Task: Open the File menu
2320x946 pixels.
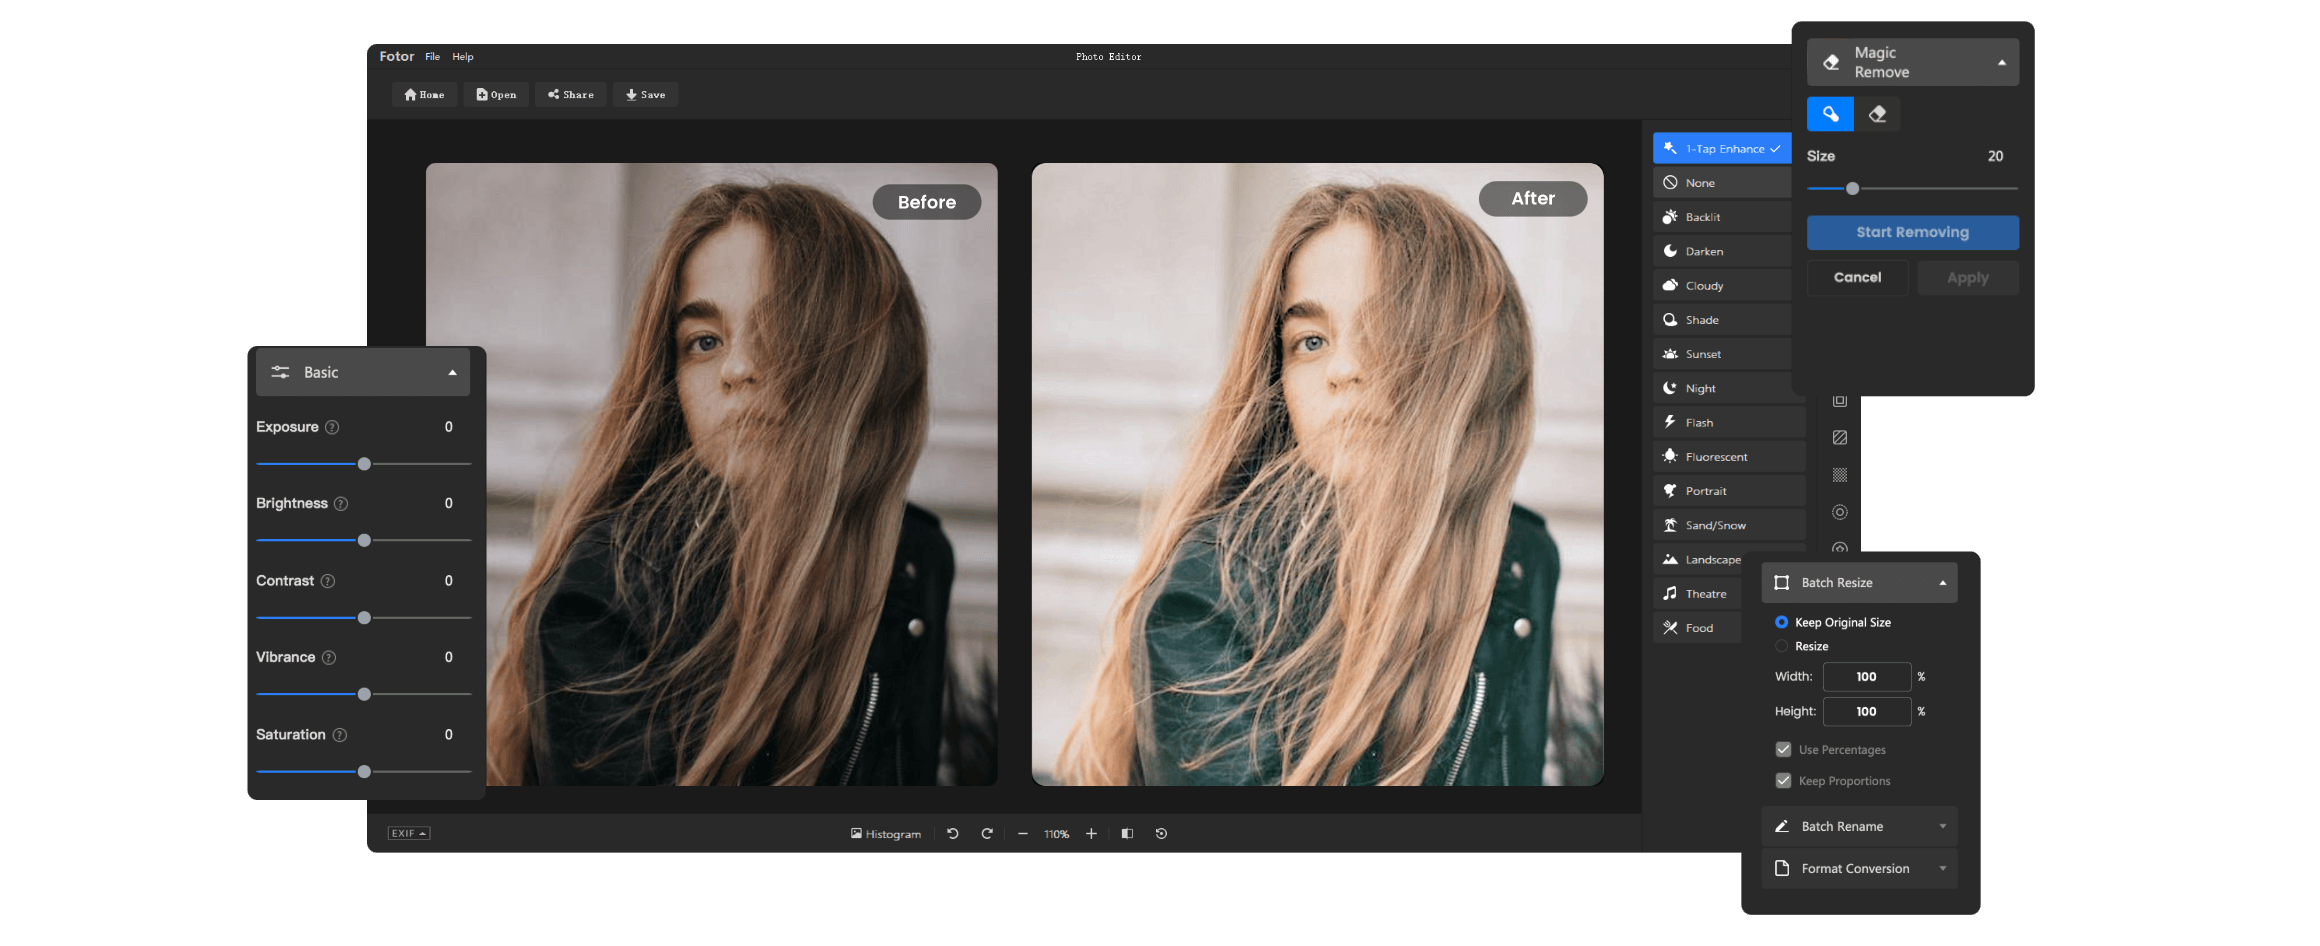Action: 432,56
